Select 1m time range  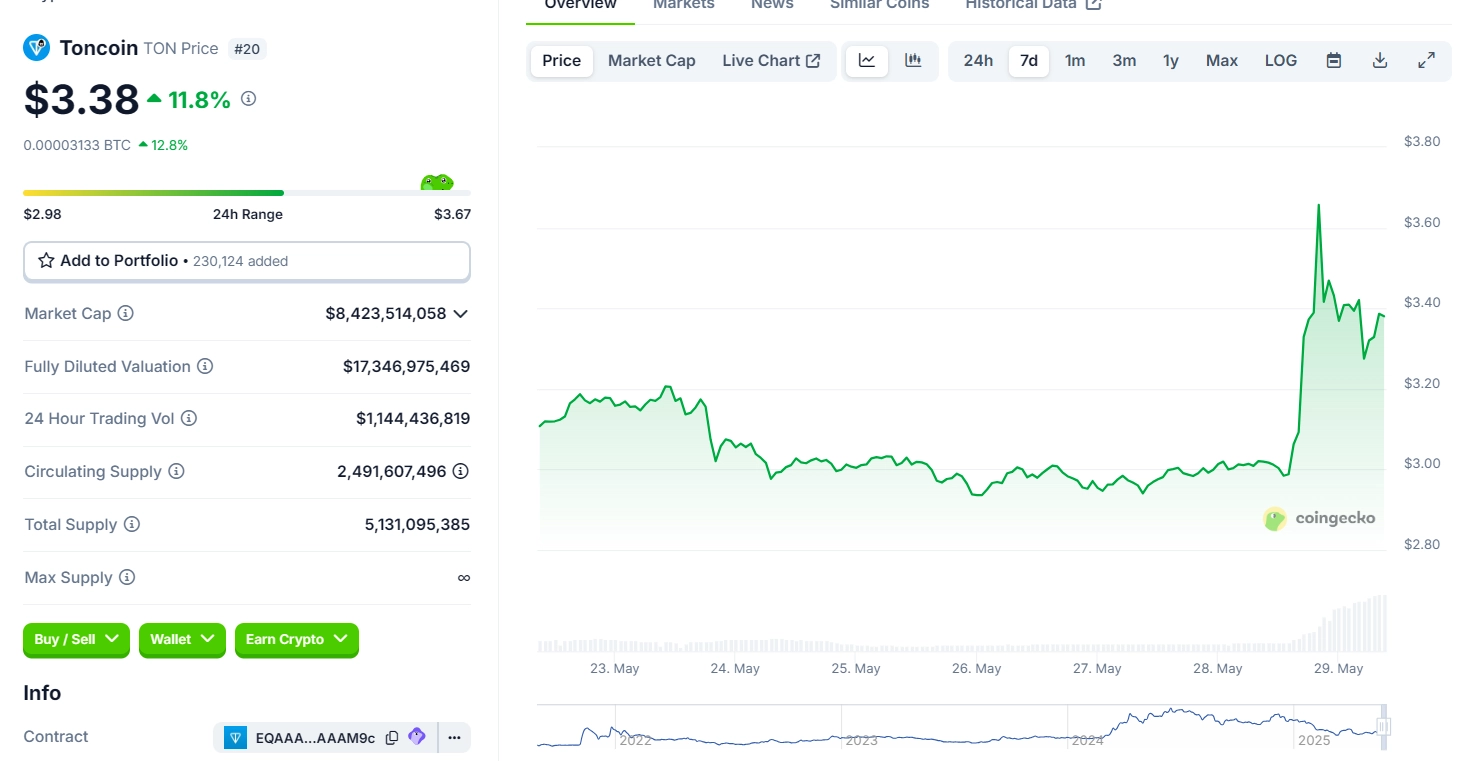1075,61
